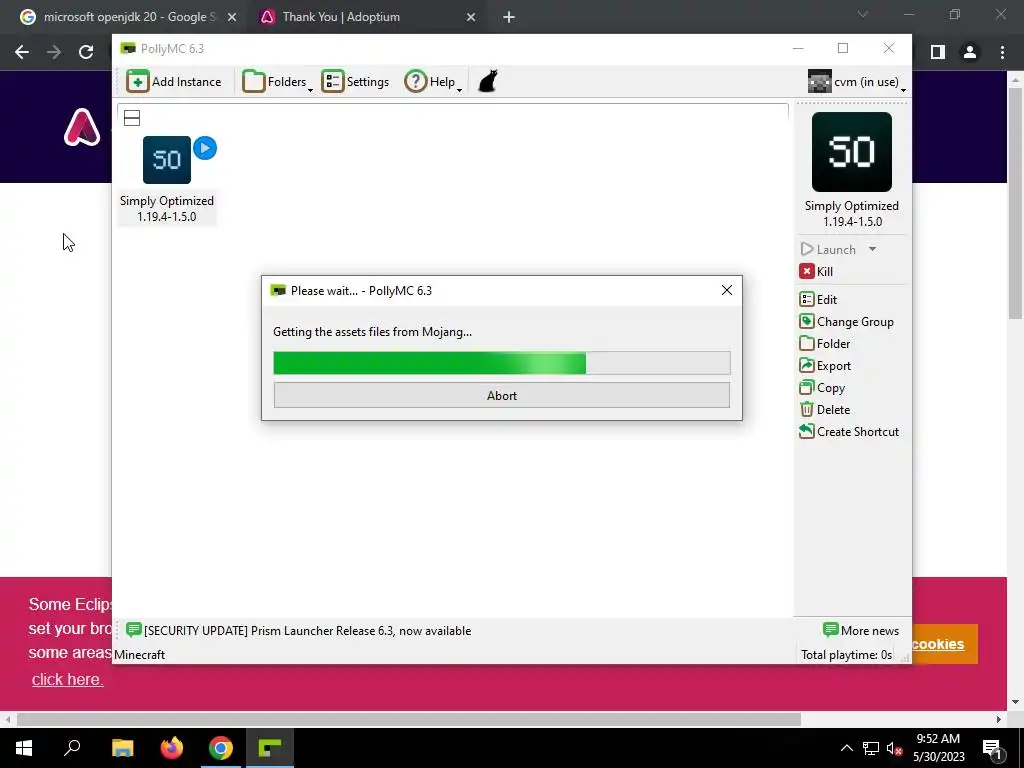Image resolution: width=1024 pixels, height=768 pixels.
Task: Show hidden system tray icons
Action: pos(846,748)
